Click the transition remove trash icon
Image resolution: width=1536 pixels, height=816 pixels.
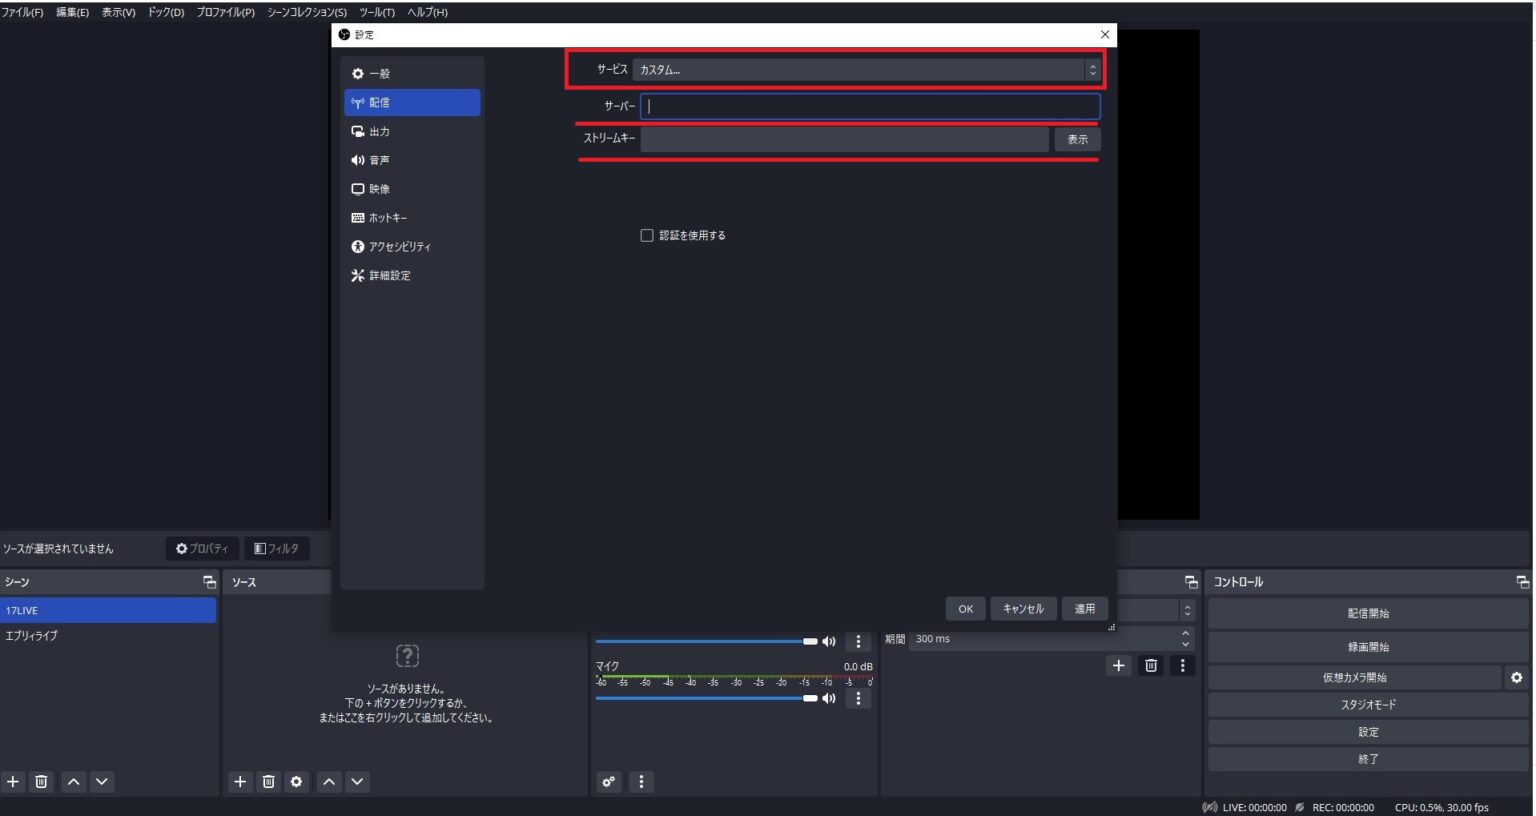pos(1151,666)
